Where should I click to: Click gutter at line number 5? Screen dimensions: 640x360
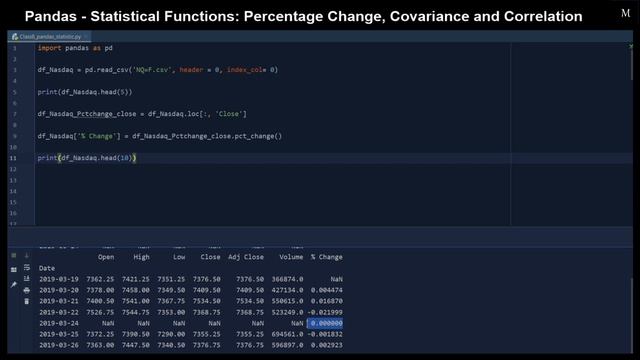[15, 92]
